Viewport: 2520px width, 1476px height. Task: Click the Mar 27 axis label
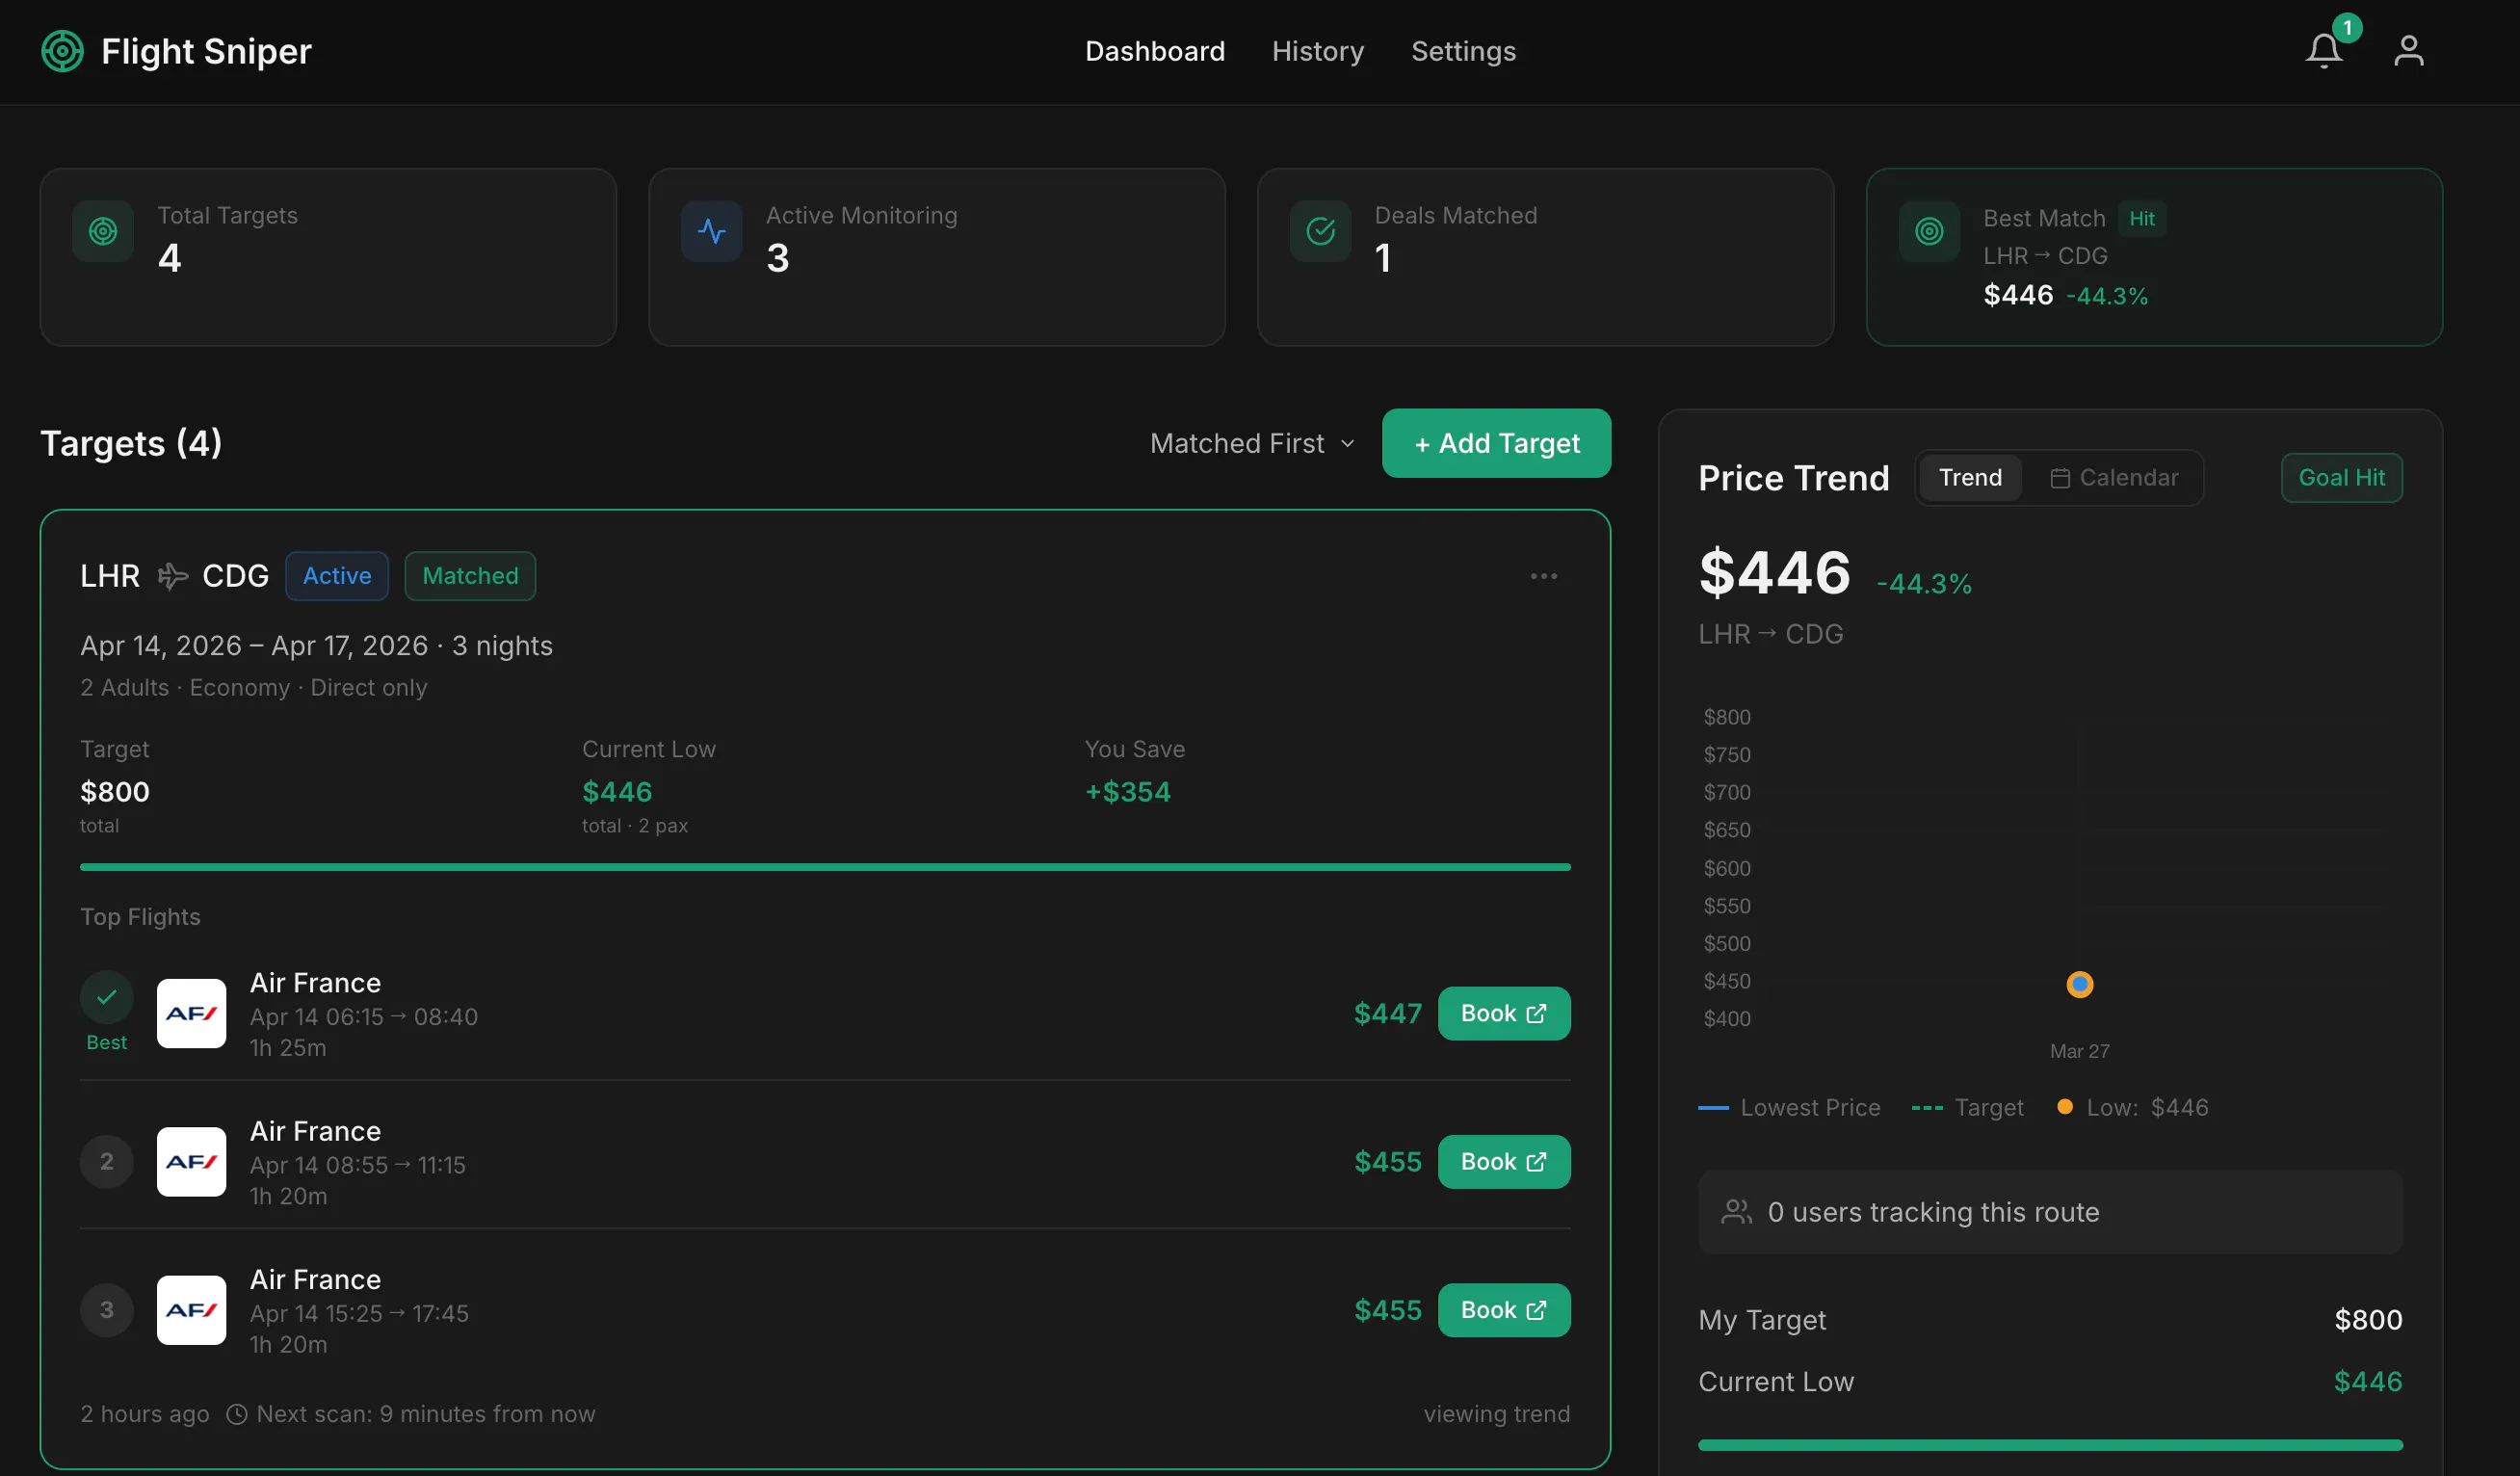(x=2079, y=1051)
